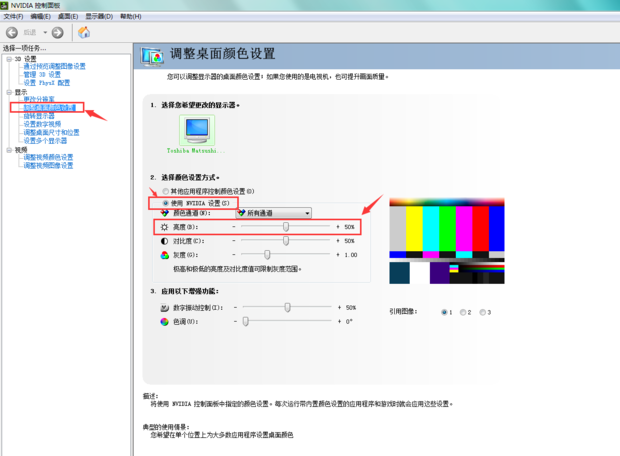Go back with the toolbar back arrow
620x456 pixels.
click(12, 32)
